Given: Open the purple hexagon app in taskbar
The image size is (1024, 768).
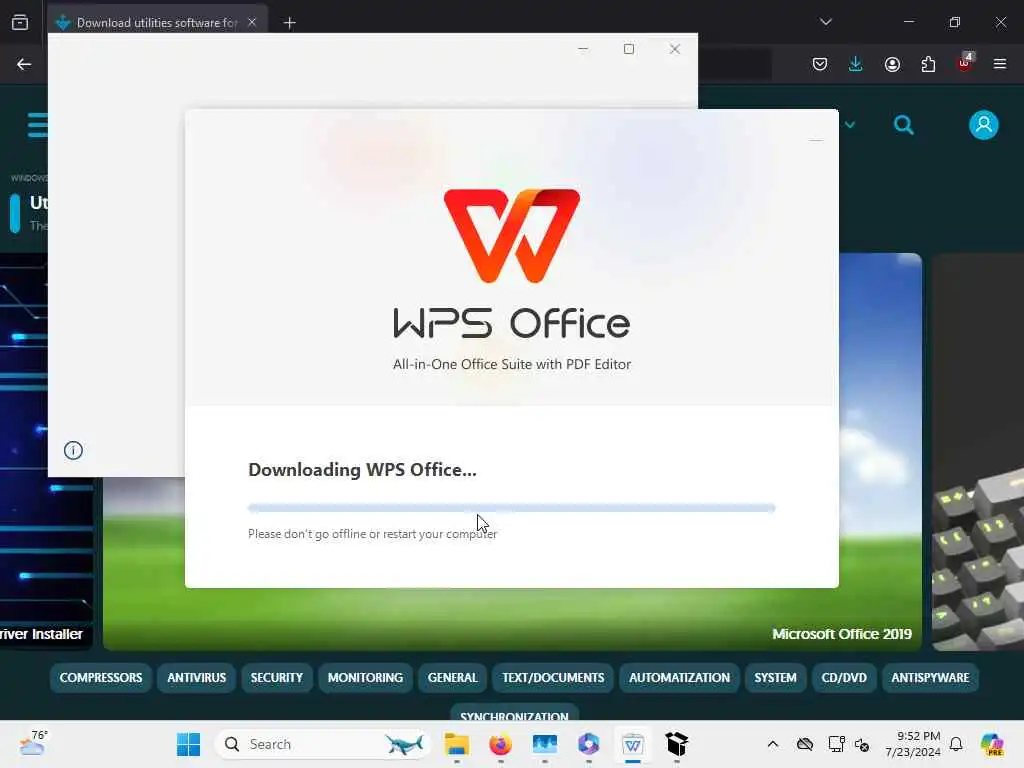Looking at the screenshot, I should 588,744.
